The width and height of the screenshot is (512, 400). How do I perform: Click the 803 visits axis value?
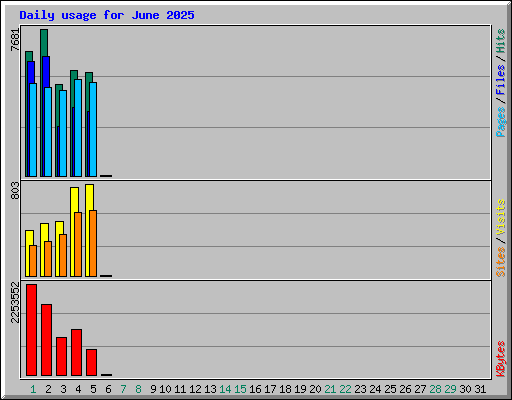pyautogui.click(x=15, y=190)
